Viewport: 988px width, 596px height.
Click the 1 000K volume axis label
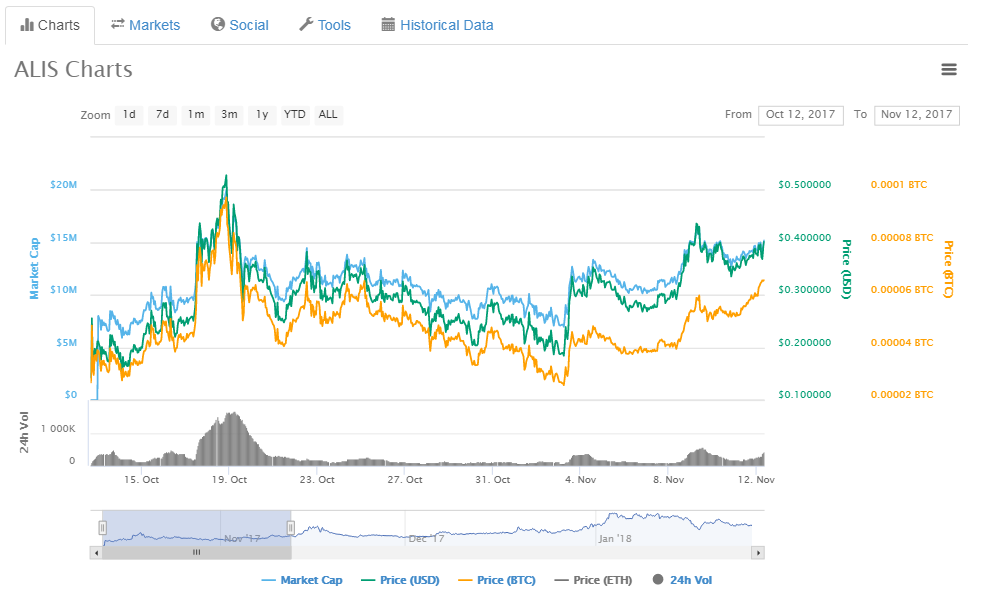coord(58,428)
